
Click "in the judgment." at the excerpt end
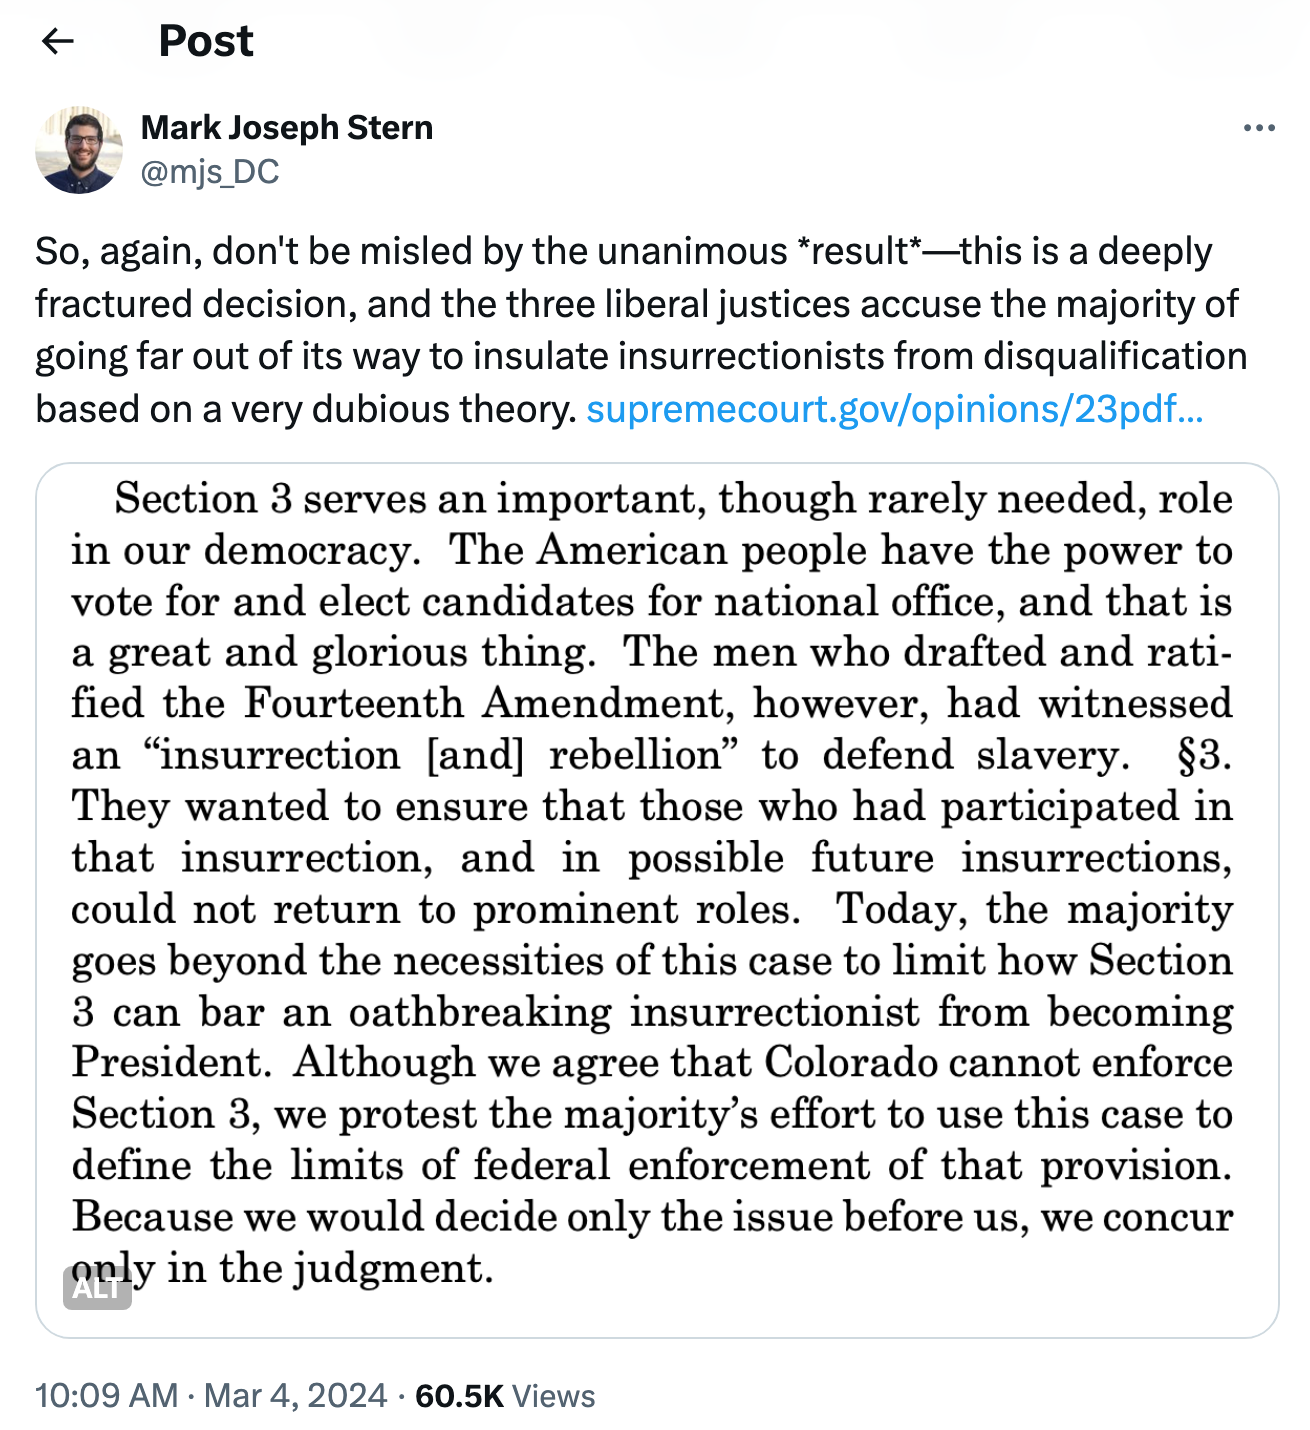(x=330, y=1268)
